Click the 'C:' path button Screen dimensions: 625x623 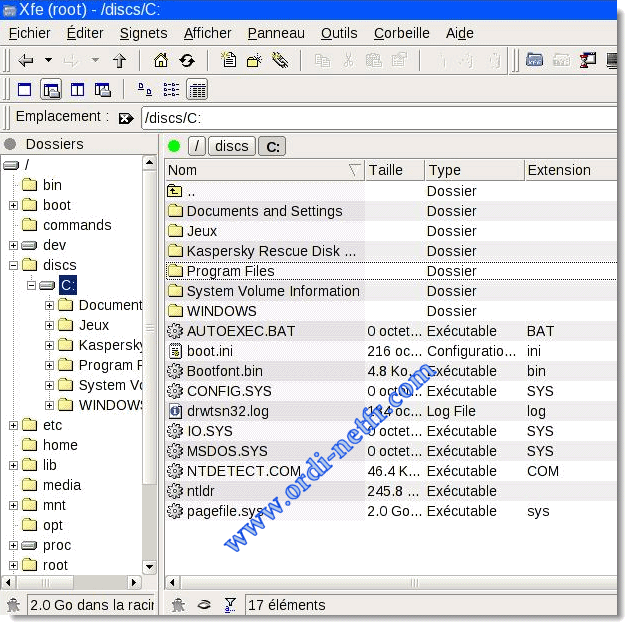[272, 146]
